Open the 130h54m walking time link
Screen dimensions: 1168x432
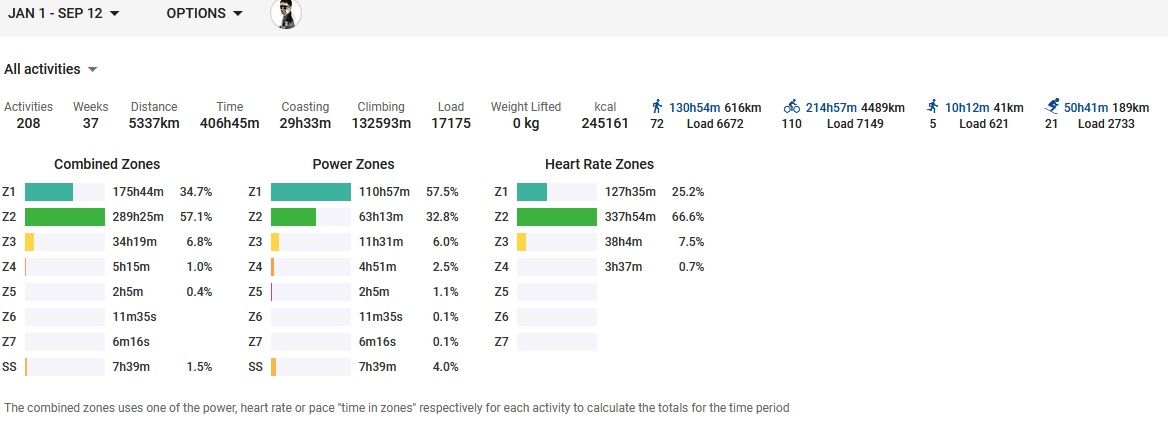pos(695,107)
